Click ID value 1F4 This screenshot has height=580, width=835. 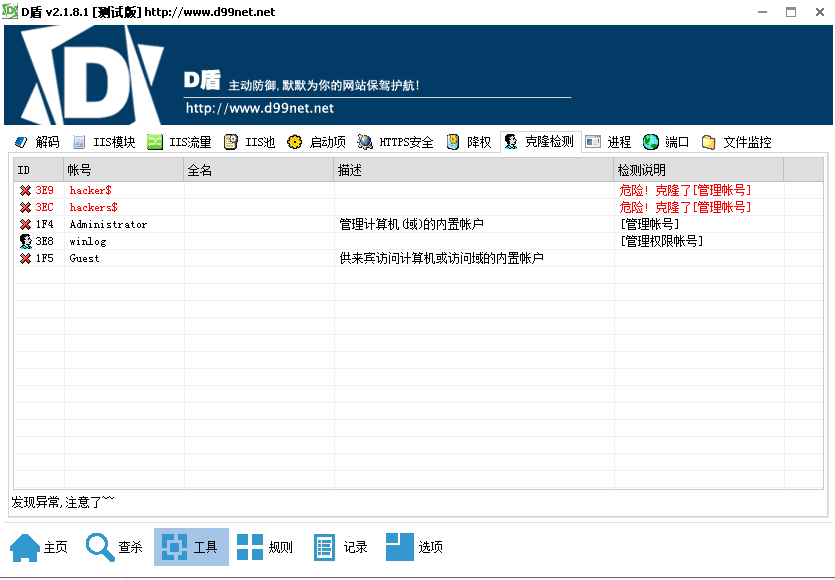pos(45,224)
